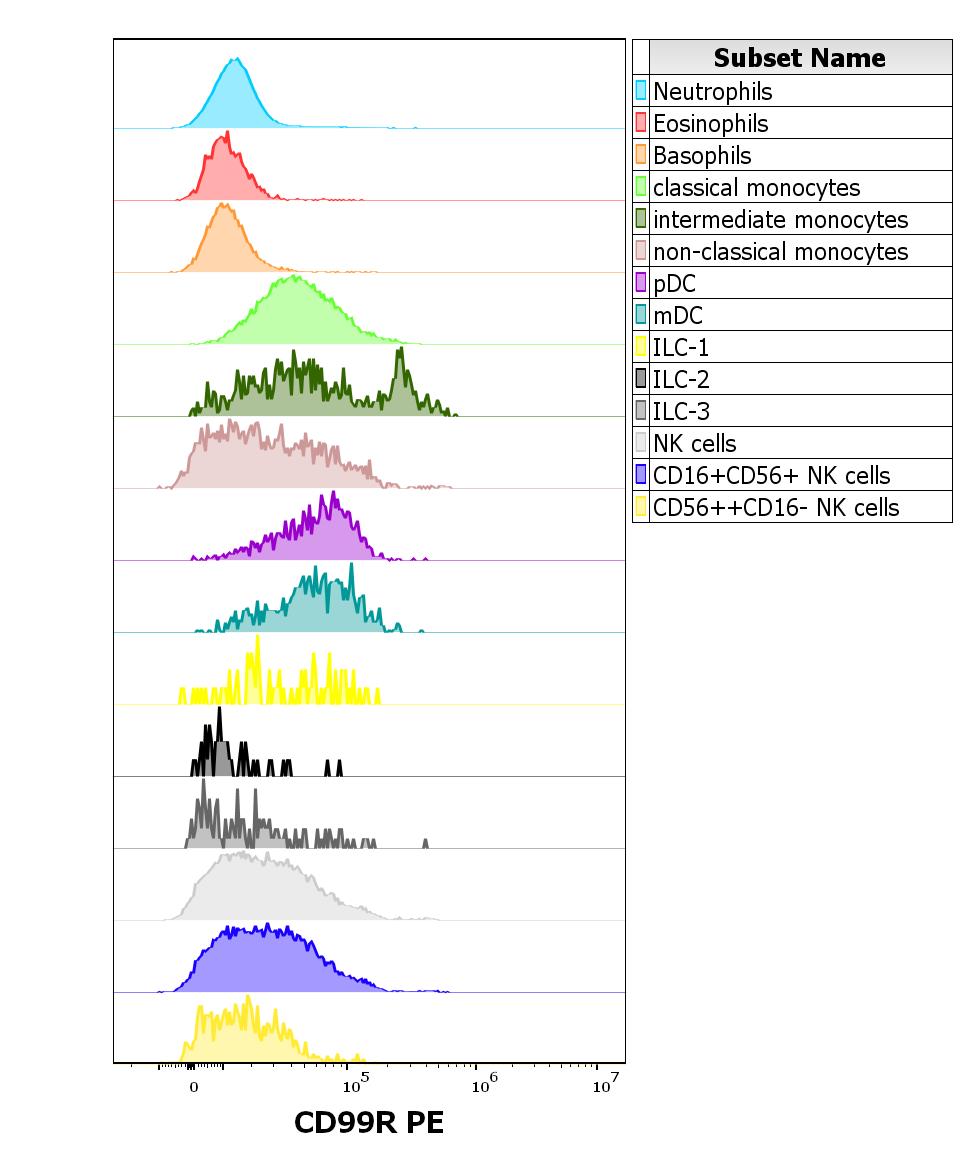Image resolution: width=973 pixels, height=1153 pixels.
Task: Select the CD56++CD16- NK cells legend entry
Action: point(792,507)
